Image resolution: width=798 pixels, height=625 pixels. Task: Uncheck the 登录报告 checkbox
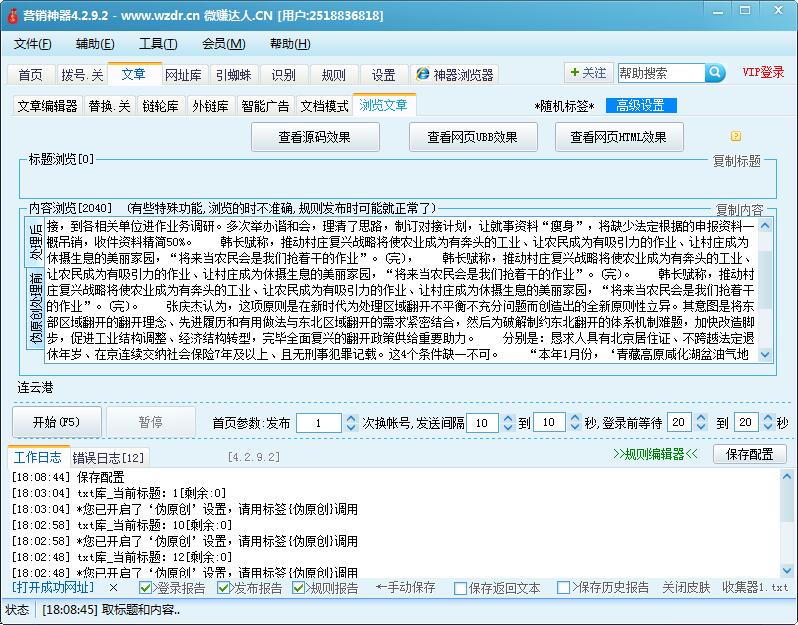point(146,588)
